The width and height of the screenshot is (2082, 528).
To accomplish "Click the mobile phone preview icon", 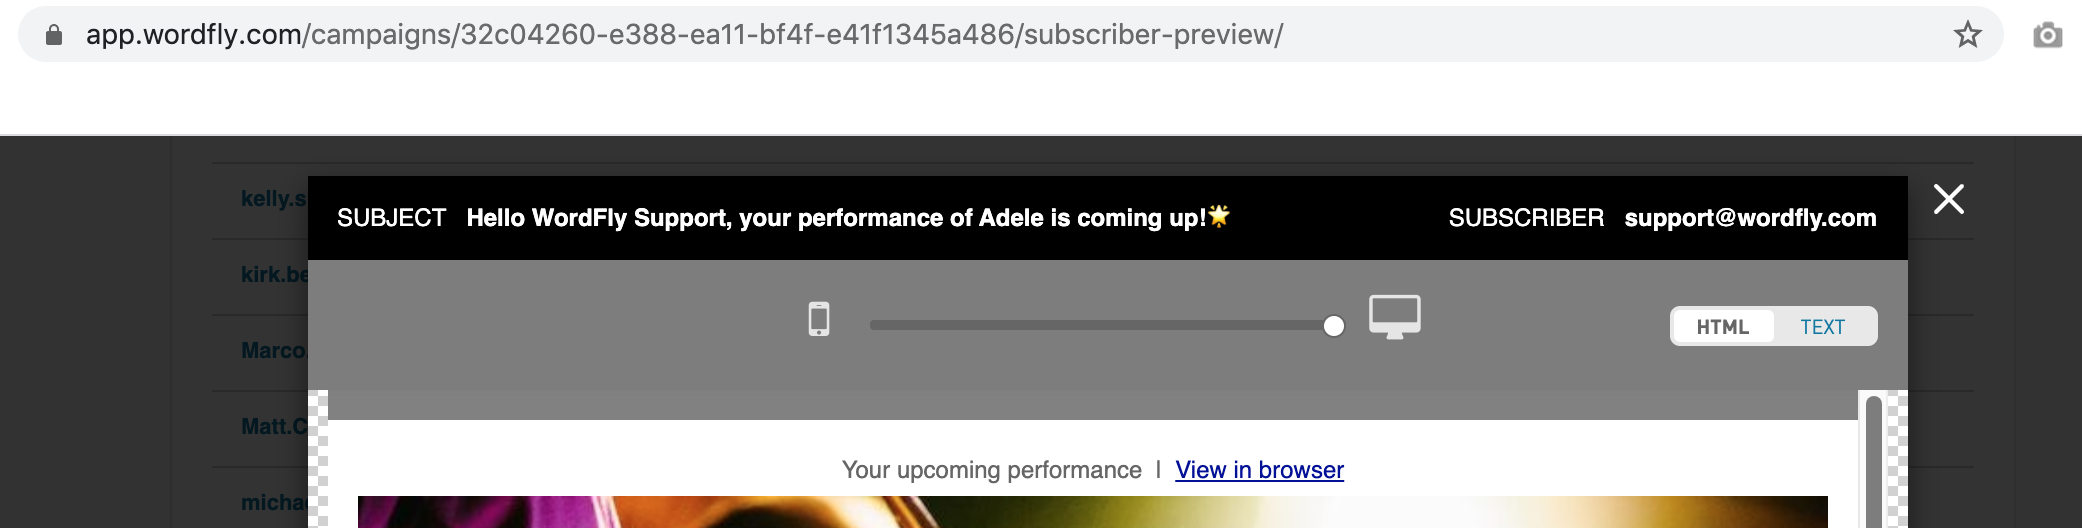I will pos(819,319).
